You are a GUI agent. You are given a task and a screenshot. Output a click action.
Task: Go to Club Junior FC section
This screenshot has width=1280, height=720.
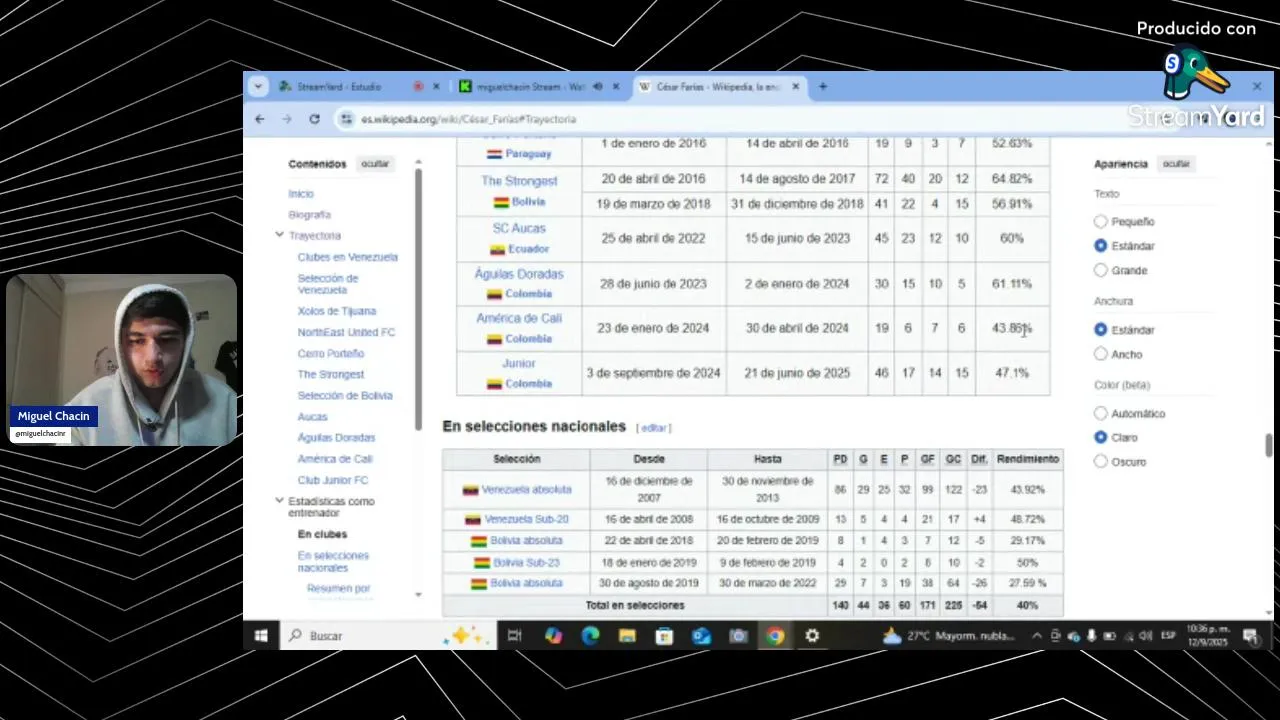332,480
